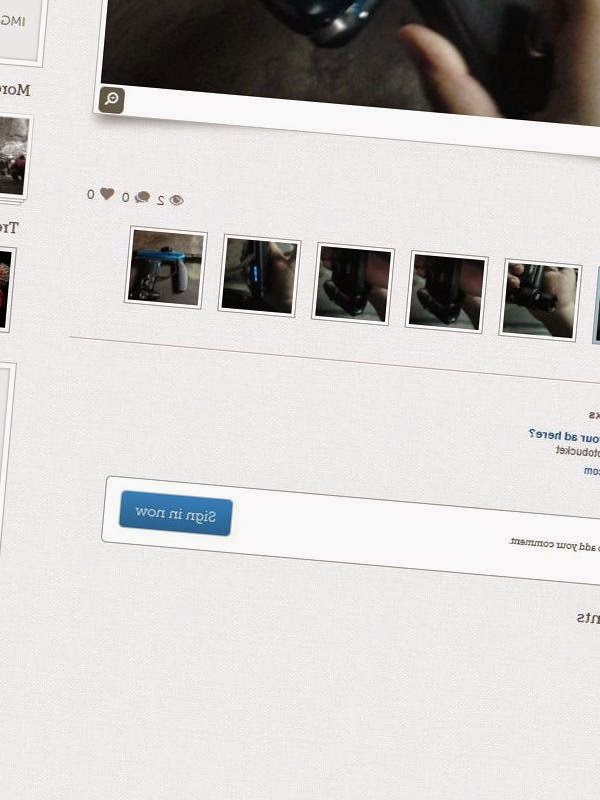Click the heart like icon
The image size is (600, 800).
click(x=107, y=194)
